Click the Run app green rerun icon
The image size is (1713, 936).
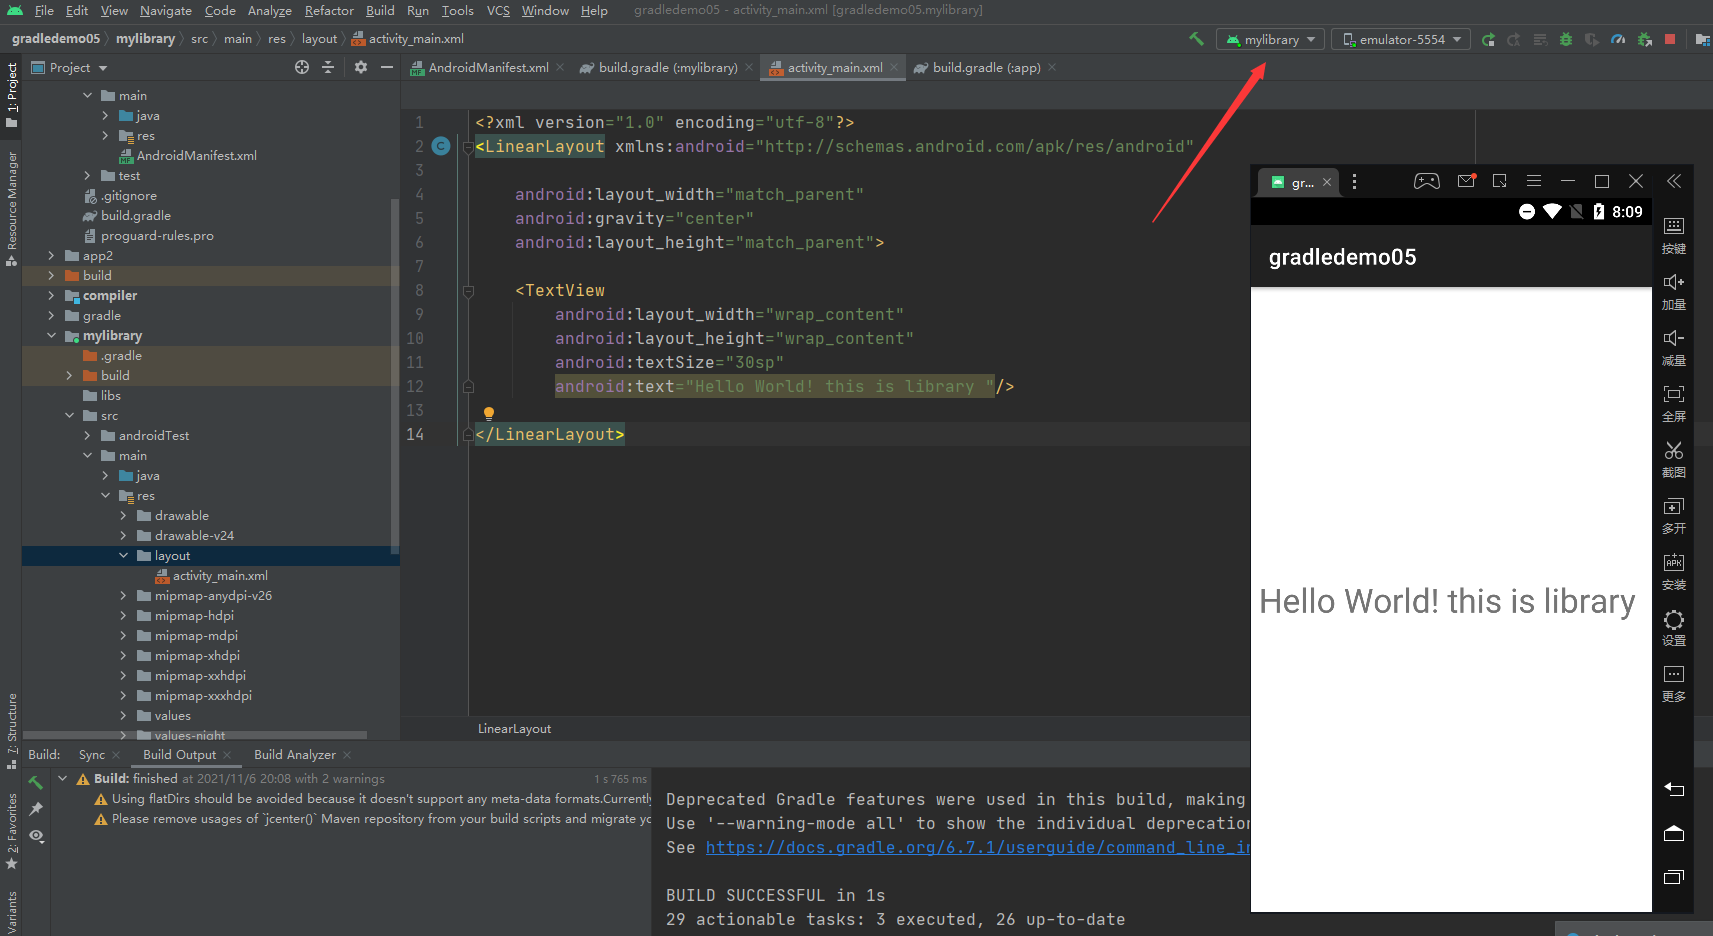[x=1488, y=39]
